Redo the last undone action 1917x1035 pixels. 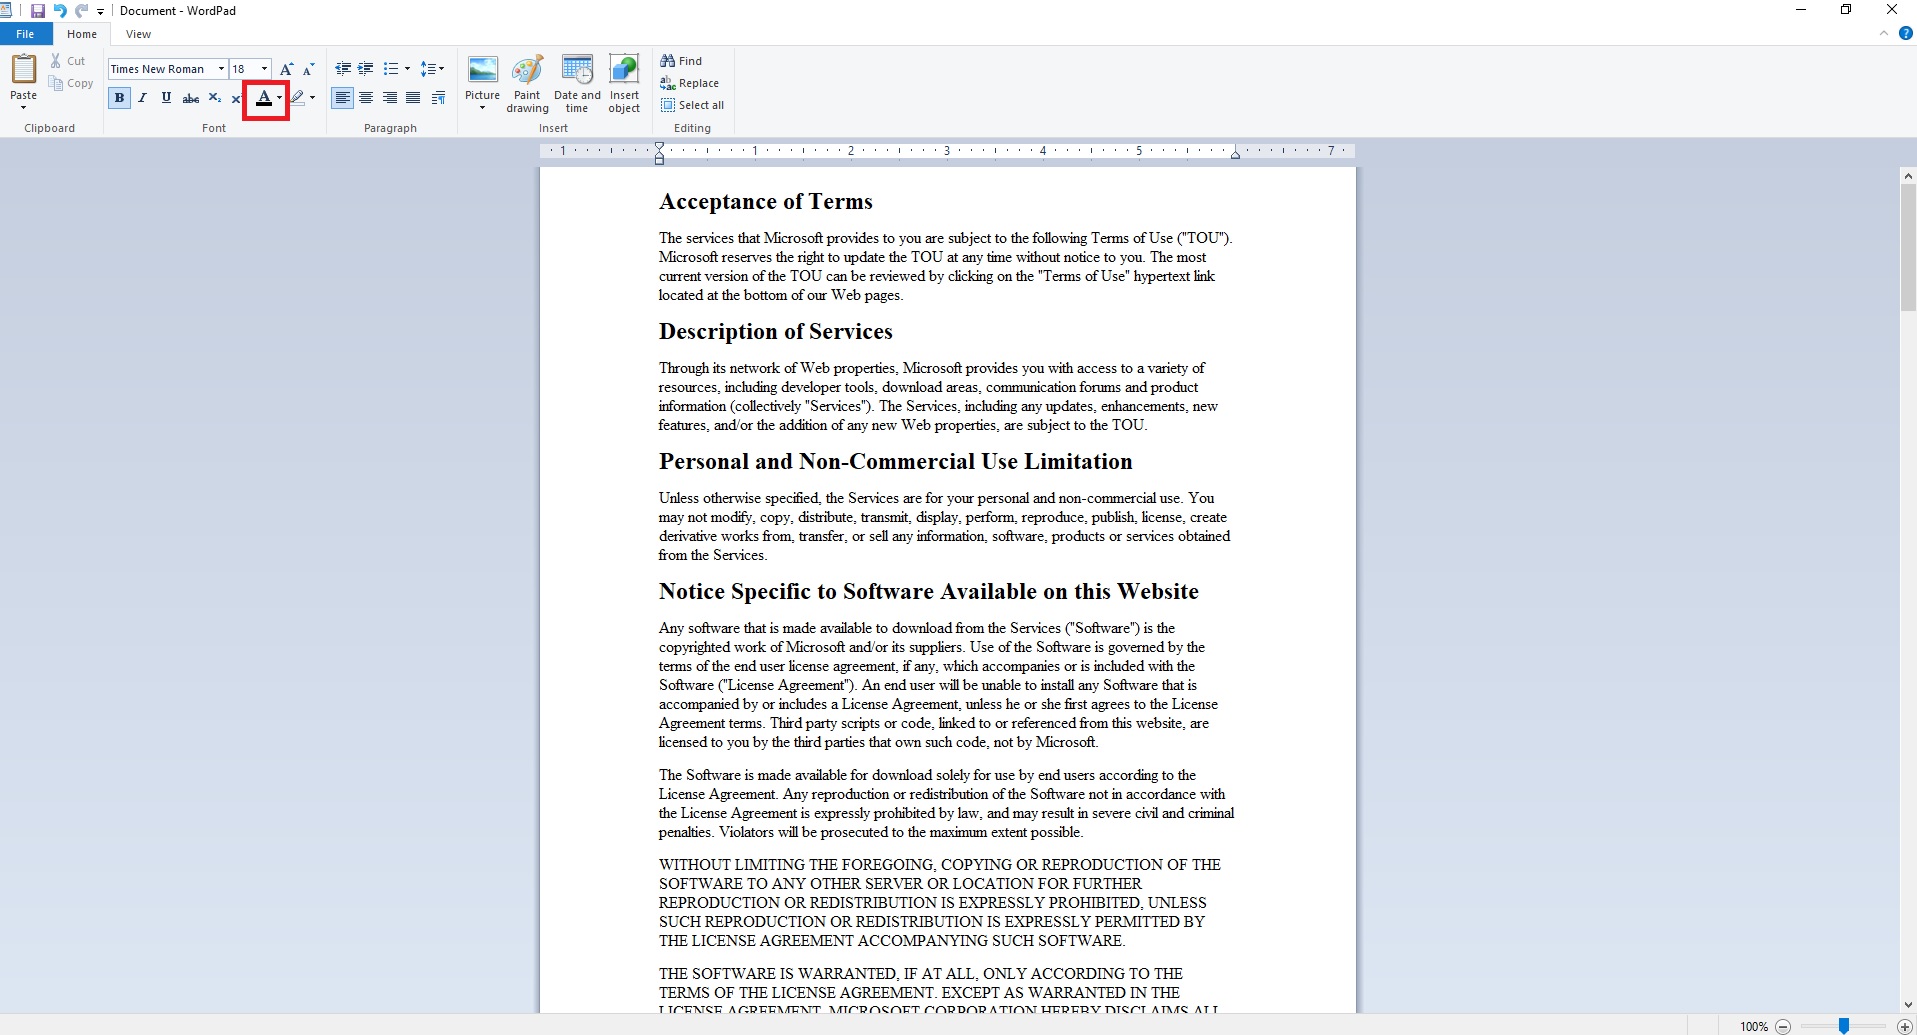point(82,11)
